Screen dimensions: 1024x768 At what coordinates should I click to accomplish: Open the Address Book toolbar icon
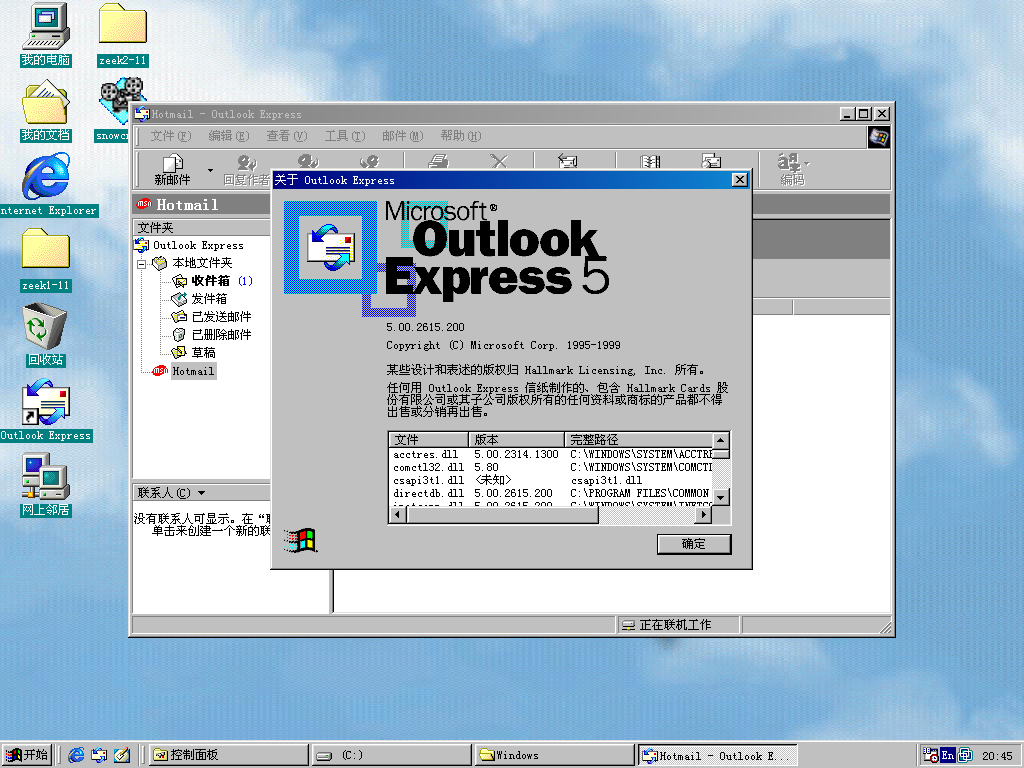click(650, 163)
